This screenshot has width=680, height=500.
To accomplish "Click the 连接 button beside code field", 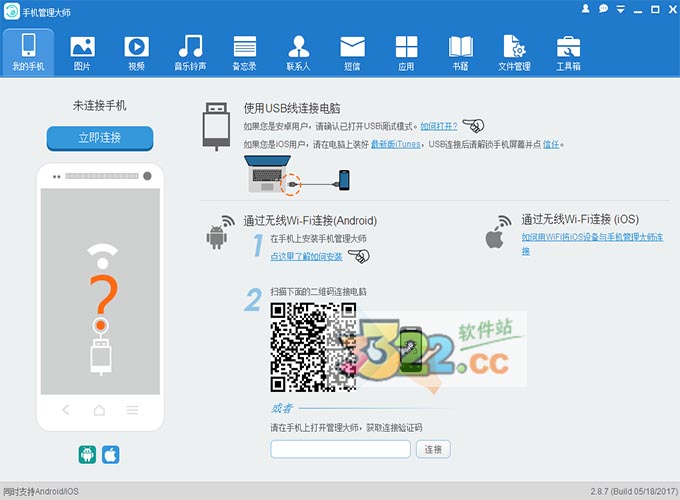I will [x=433, y=449].
